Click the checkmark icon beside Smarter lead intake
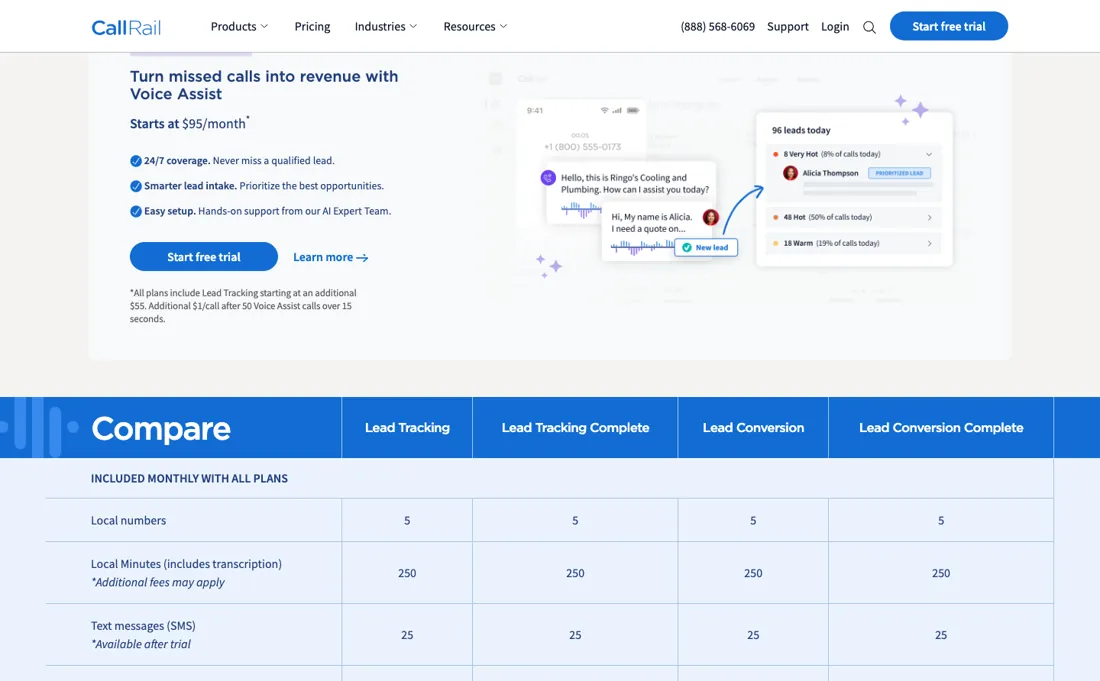 [x=136, y=186]
